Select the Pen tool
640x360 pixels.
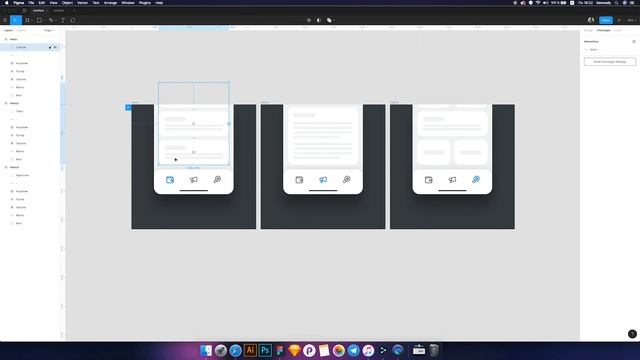click(x=51, y=20)
